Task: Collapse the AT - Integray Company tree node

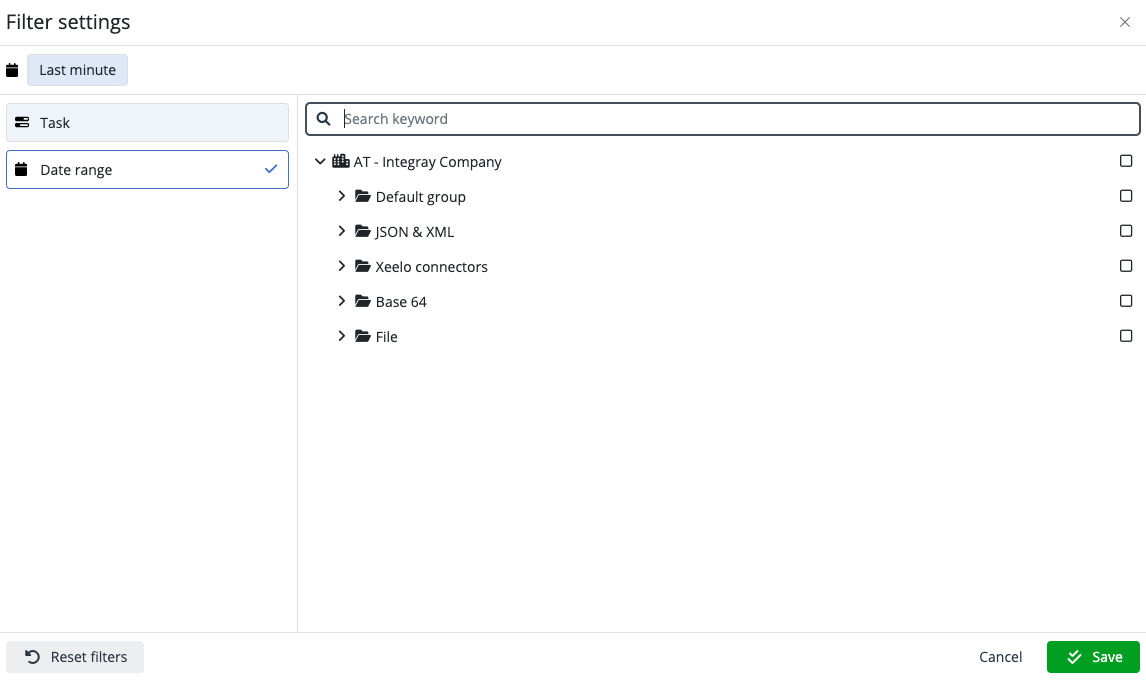Action: point(320,161)
